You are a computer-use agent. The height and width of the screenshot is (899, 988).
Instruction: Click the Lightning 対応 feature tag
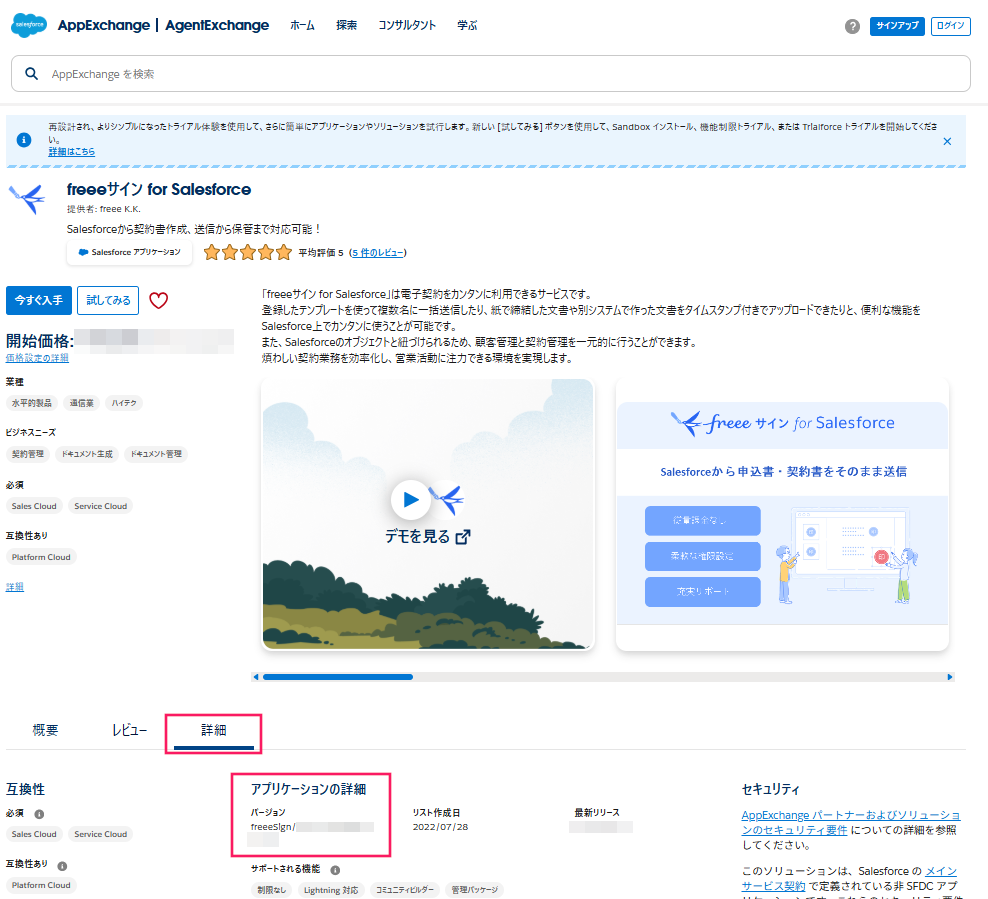tap(331, 890)
